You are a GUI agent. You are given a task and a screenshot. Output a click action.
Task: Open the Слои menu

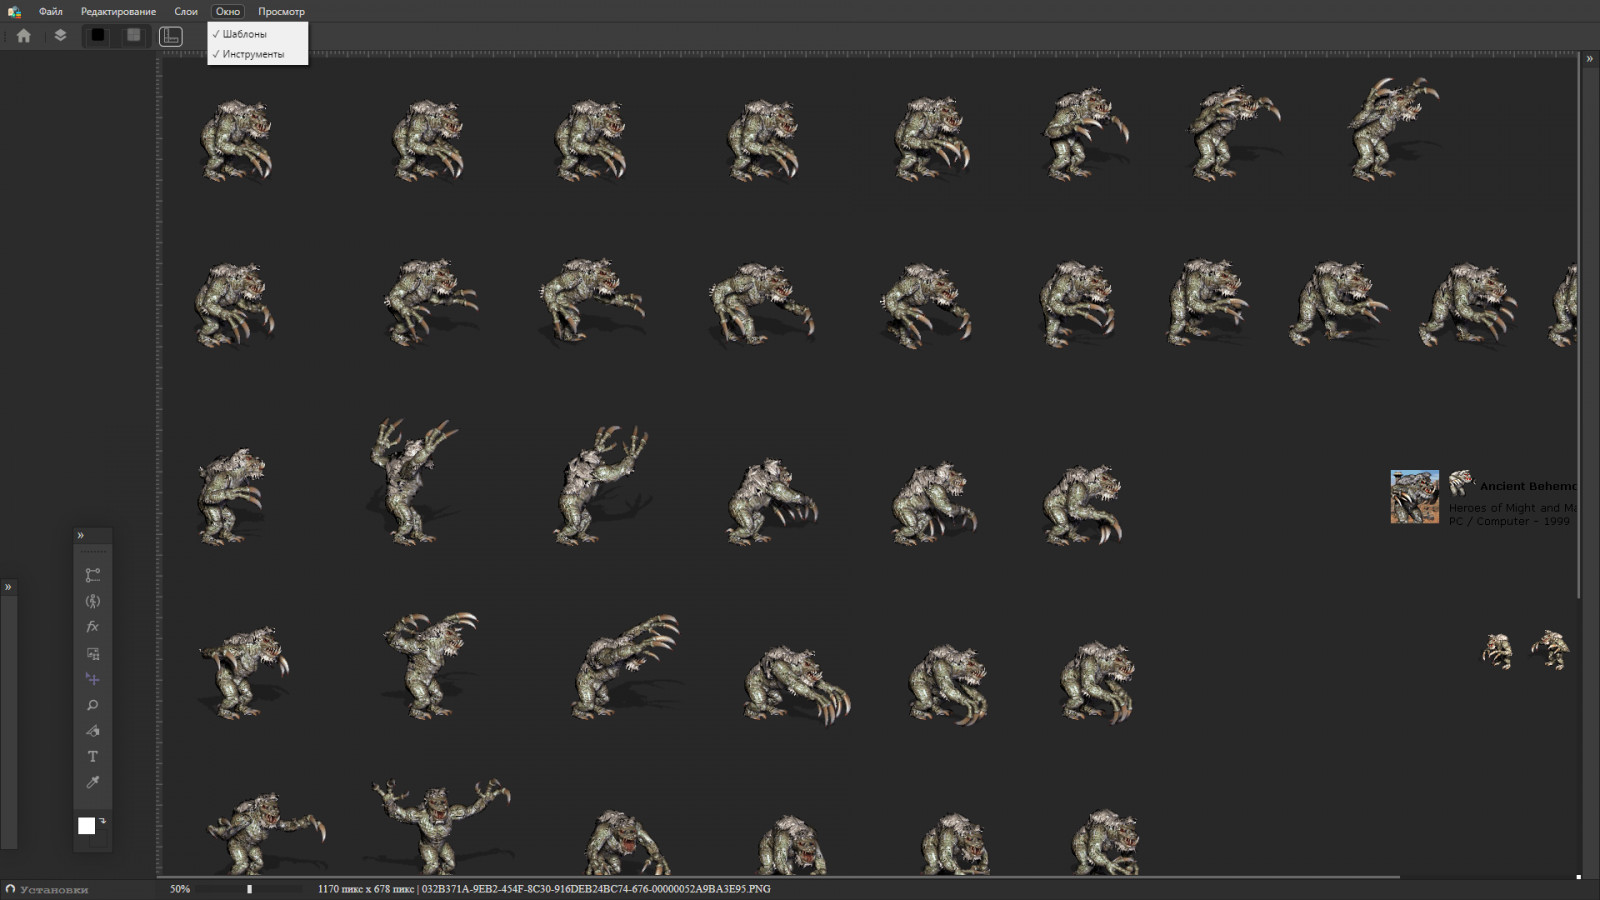click(186, 12)
